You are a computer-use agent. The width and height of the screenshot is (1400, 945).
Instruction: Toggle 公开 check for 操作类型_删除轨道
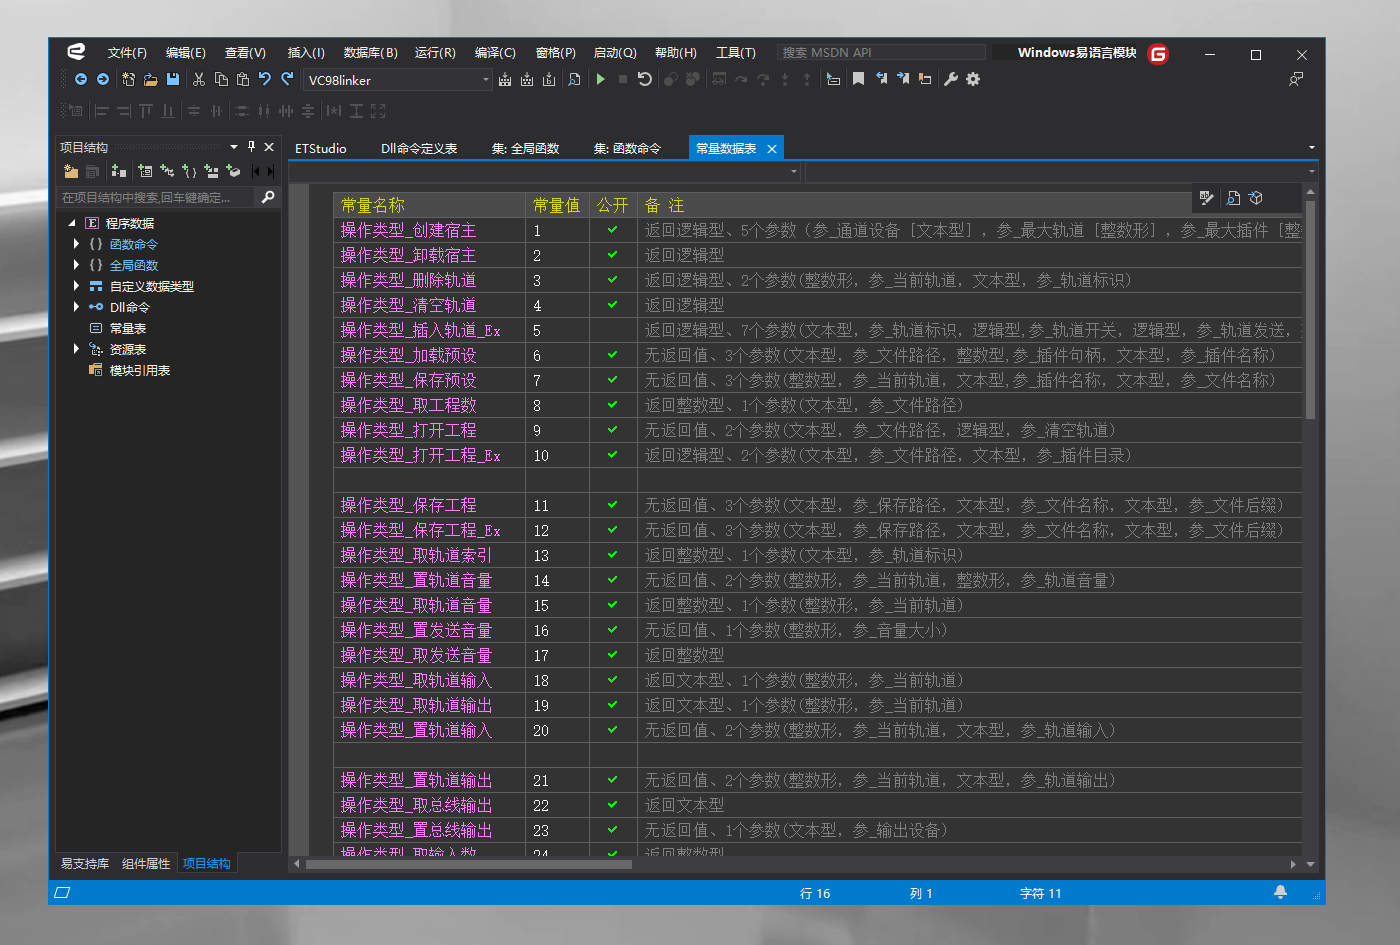click(613, 280)
